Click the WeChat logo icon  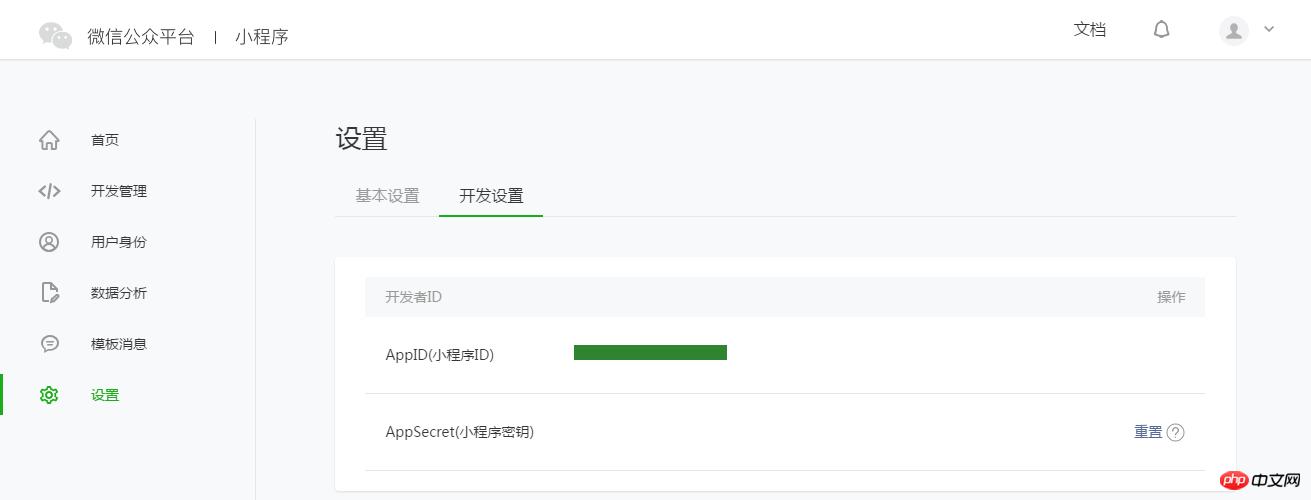(x=55, y=35)
